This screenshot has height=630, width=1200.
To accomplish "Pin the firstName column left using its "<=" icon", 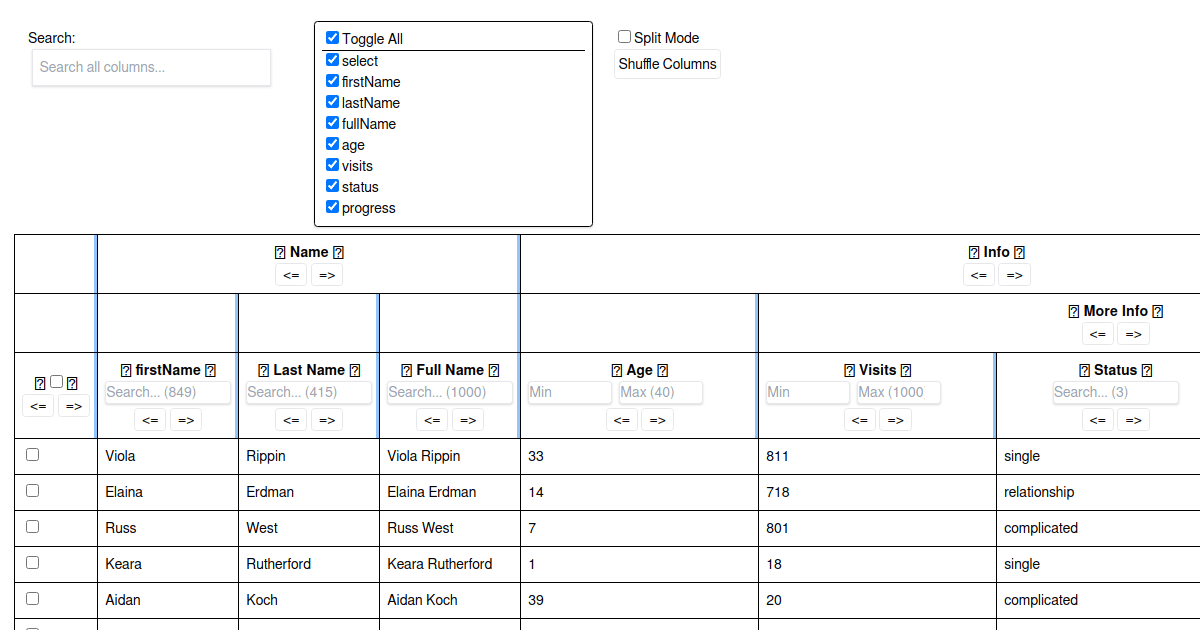I will pos(150,419).
